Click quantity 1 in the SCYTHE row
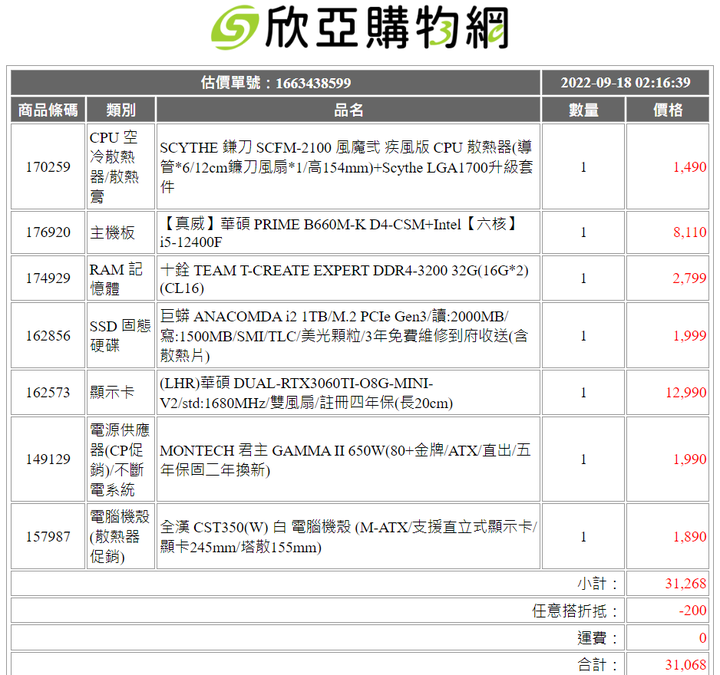 coord(583,167)
